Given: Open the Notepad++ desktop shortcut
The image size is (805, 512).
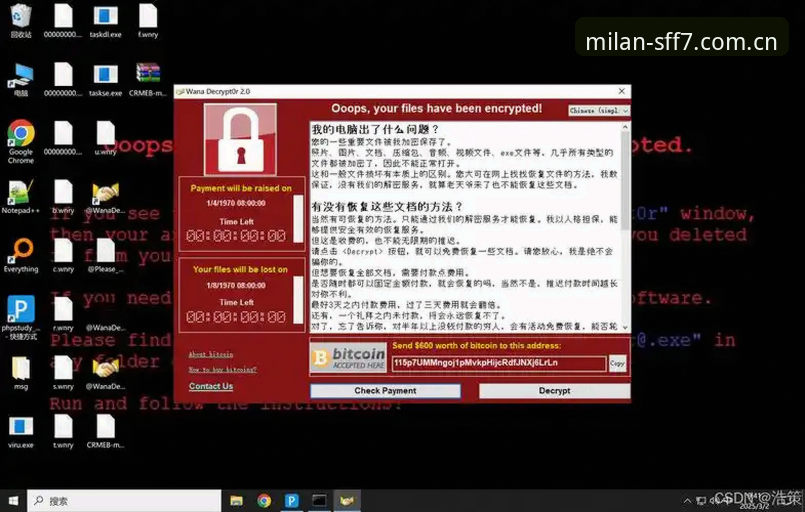Looking at the screenshot, I should coord(21,197).
